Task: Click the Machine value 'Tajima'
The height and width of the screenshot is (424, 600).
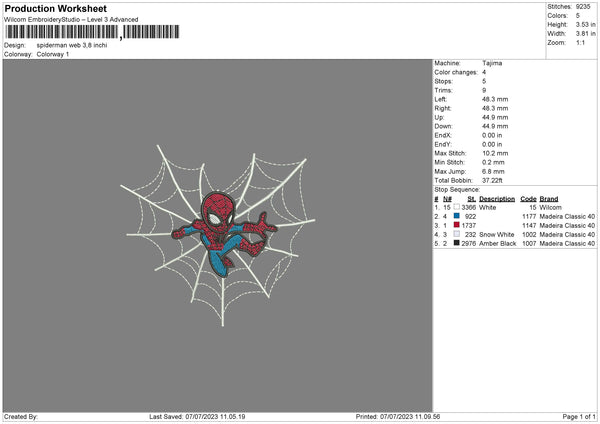Action: (x=492, y=63)
